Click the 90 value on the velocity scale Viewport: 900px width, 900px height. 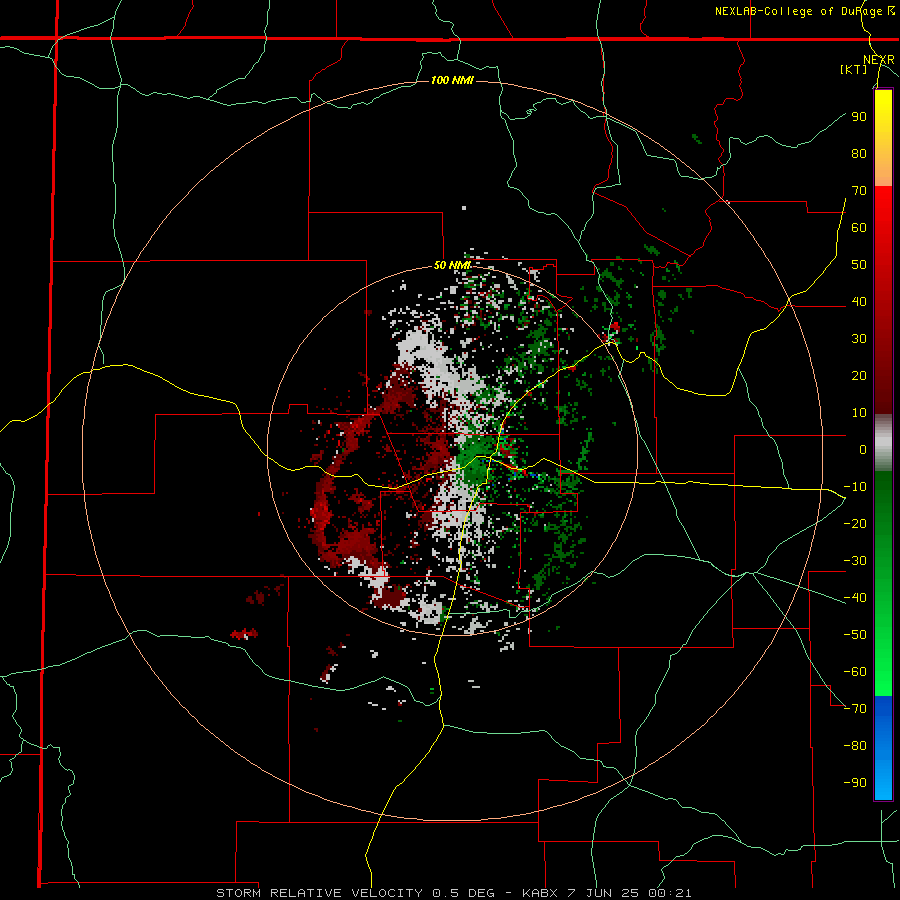(859, 117)
